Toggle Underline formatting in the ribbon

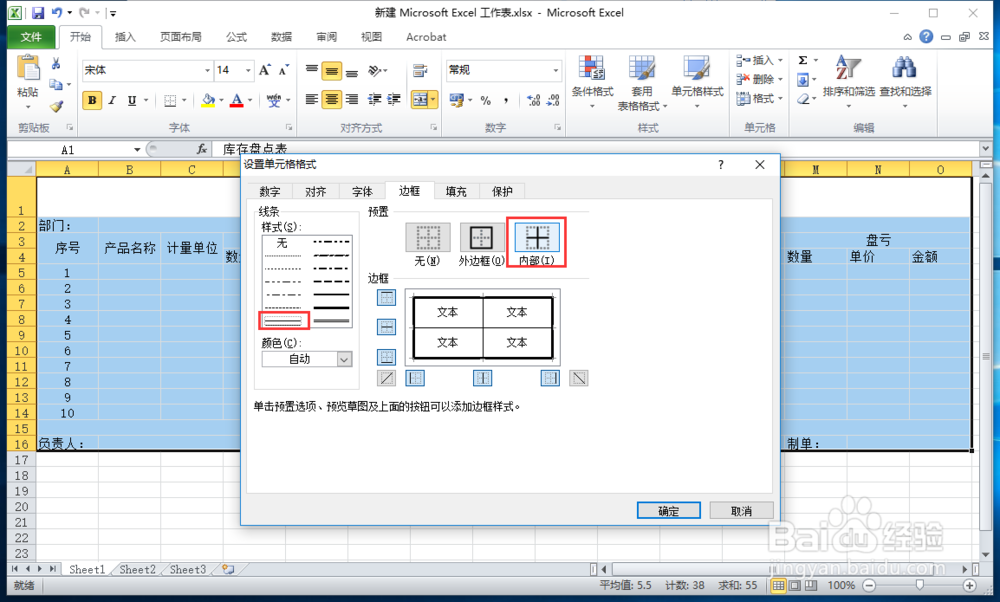131,100
